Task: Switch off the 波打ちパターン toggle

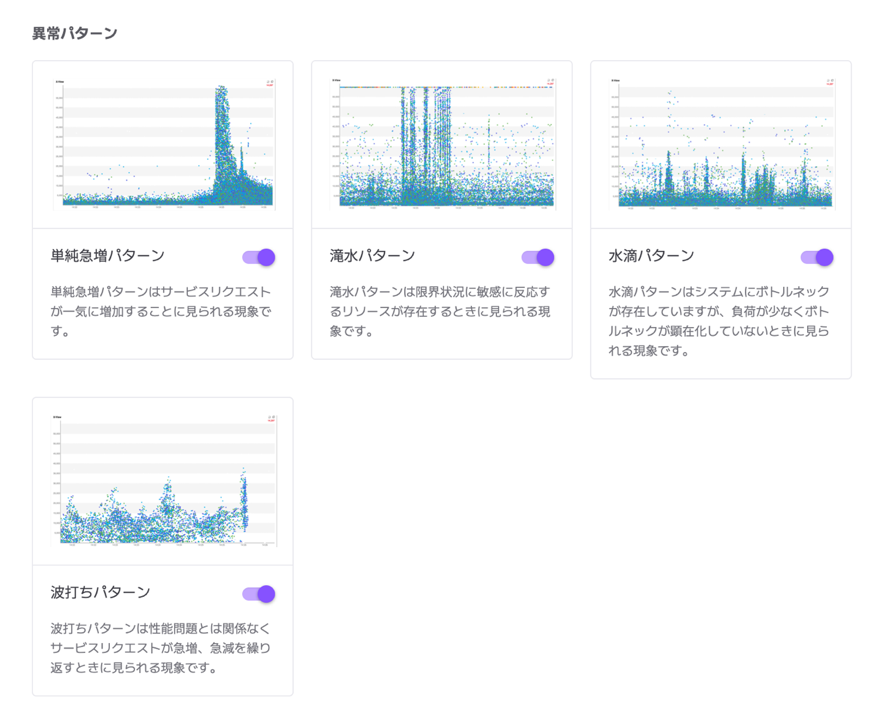Action: point(259,594)
